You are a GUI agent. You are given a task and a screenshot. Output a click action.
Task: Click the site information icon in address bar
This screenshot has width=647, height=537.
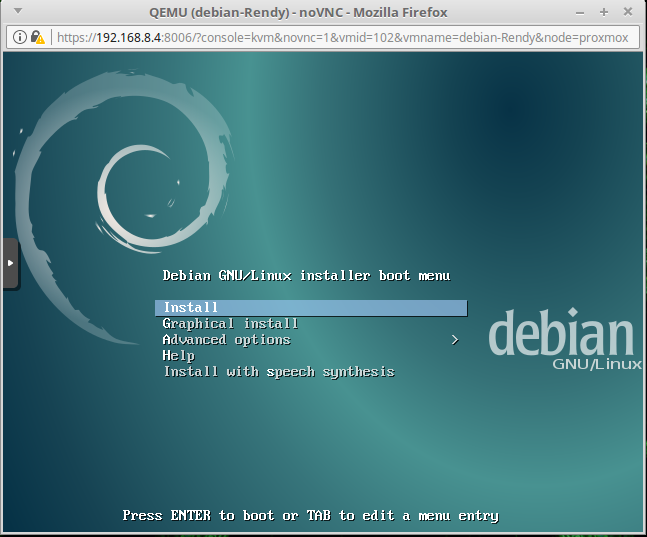(19, 37)
